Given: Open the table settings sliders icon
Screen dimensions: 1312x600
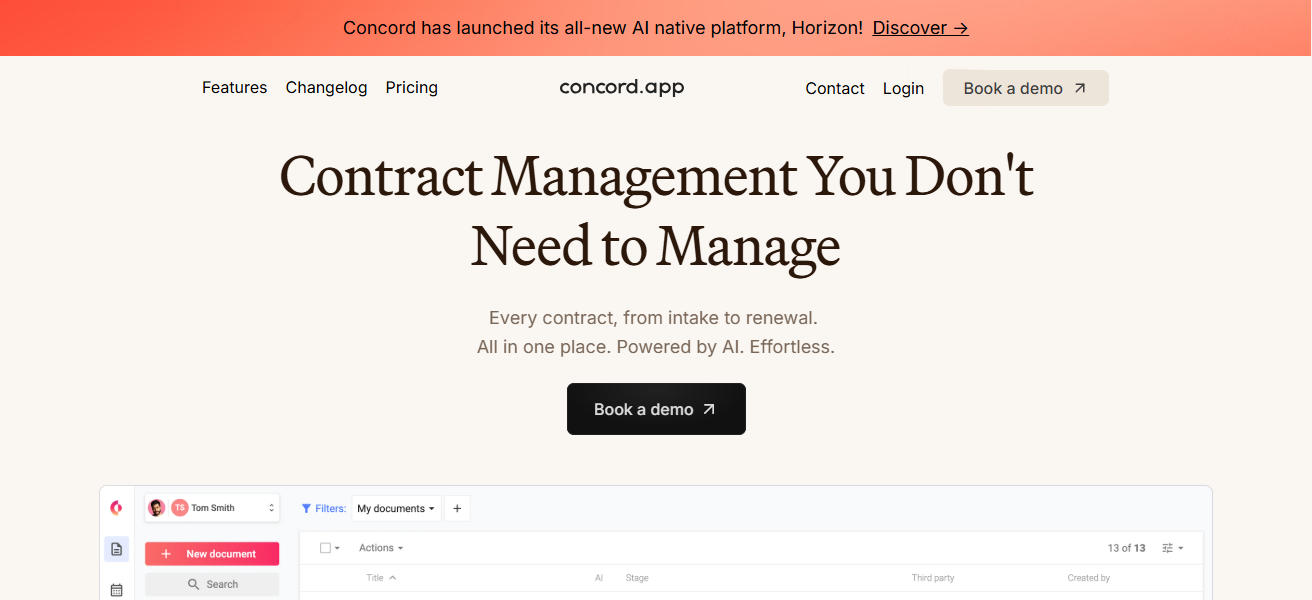Looking at the screenshot, I should click(1167, 548).
